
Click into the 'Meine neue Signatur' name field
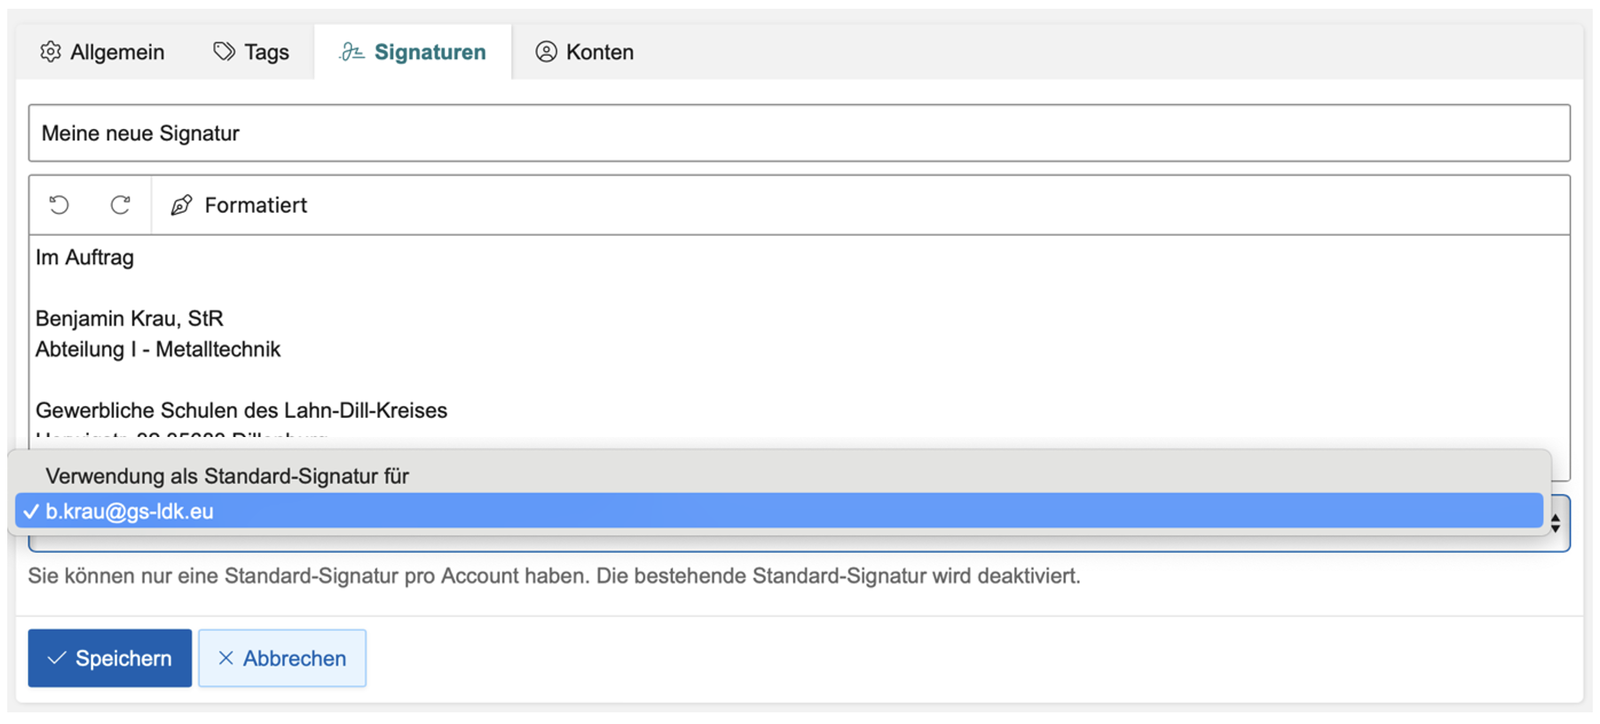click(x=798, y=133)
